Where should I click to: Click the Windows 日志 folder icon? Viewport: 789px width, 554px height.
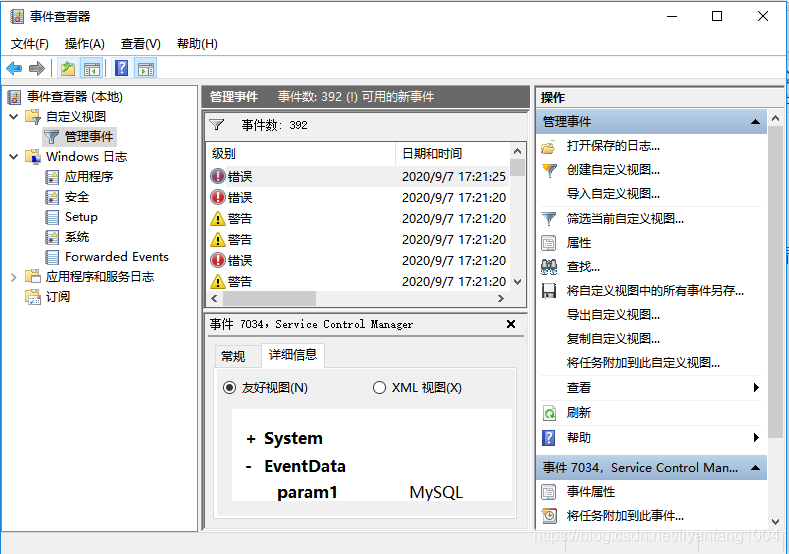pos(33,156)
